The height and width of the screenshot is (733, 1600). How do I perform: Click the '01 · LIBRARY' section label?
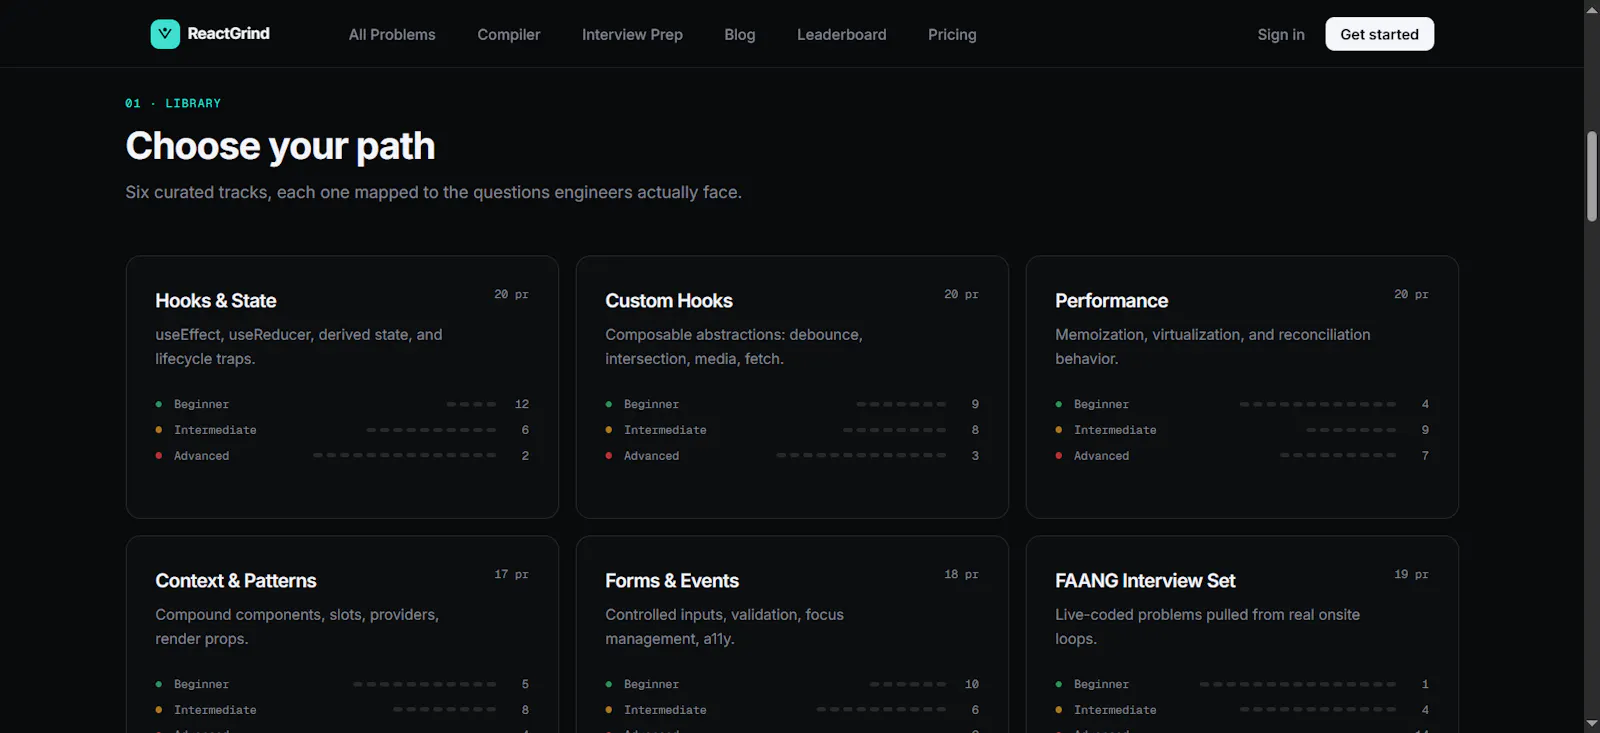pos(173,103)
